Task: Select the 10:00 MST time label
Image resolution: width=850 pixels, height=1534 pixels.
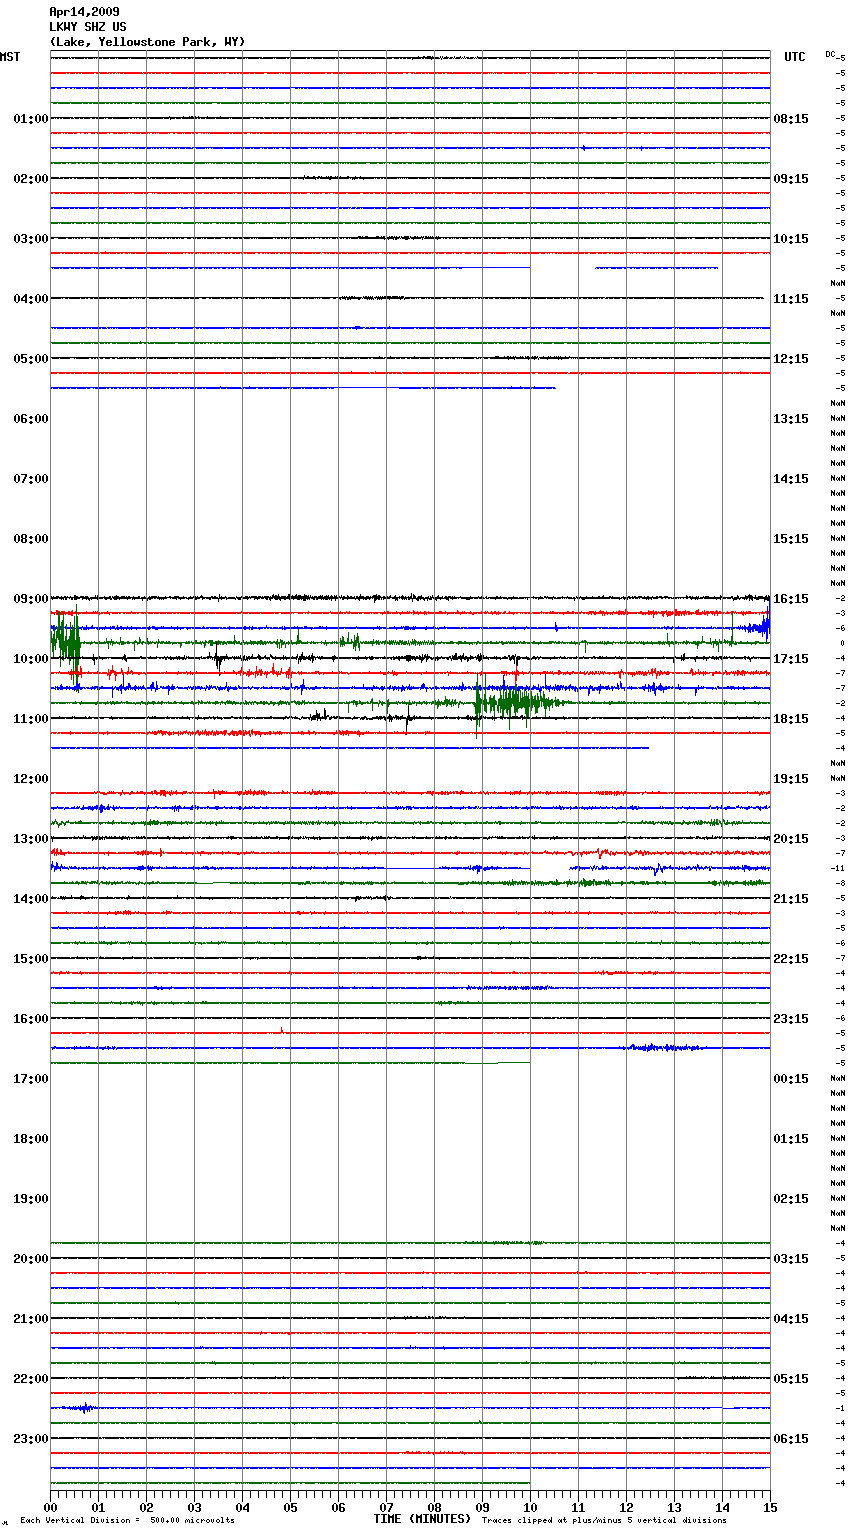Action: coord(31,659)
